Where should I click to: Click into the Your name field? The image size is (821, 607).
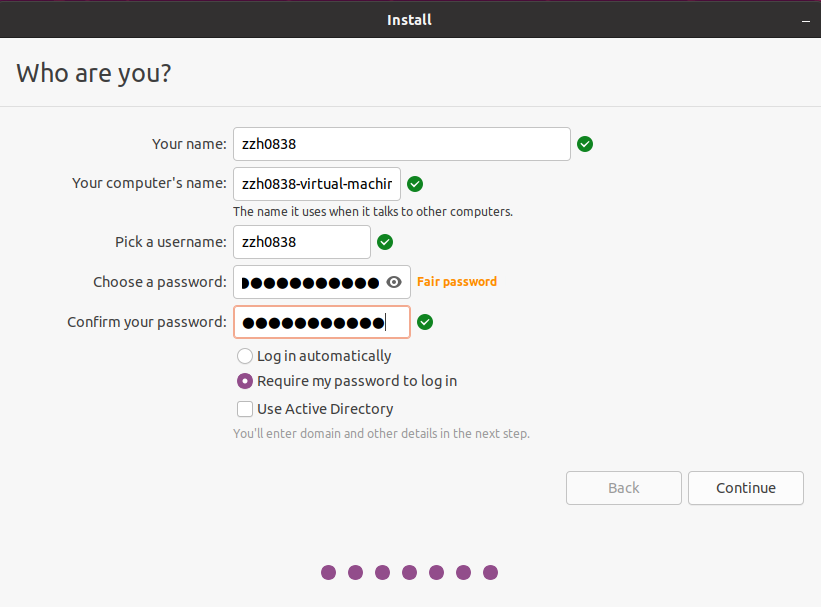point(401,144)
